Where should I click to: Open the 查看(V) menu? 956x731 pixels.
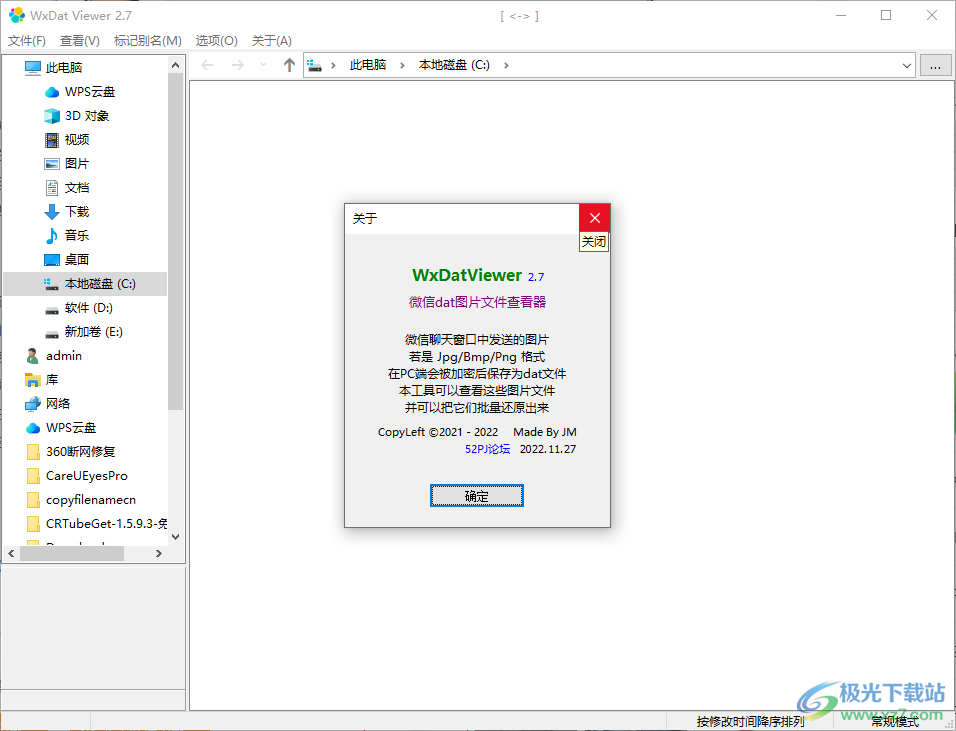point(80,40)
